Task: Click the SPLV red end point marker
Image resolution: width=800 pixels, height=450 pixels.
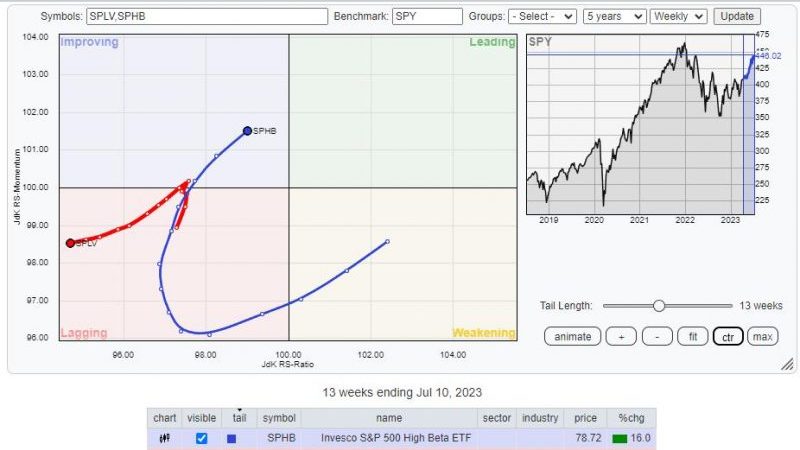Action: [70, 243]
